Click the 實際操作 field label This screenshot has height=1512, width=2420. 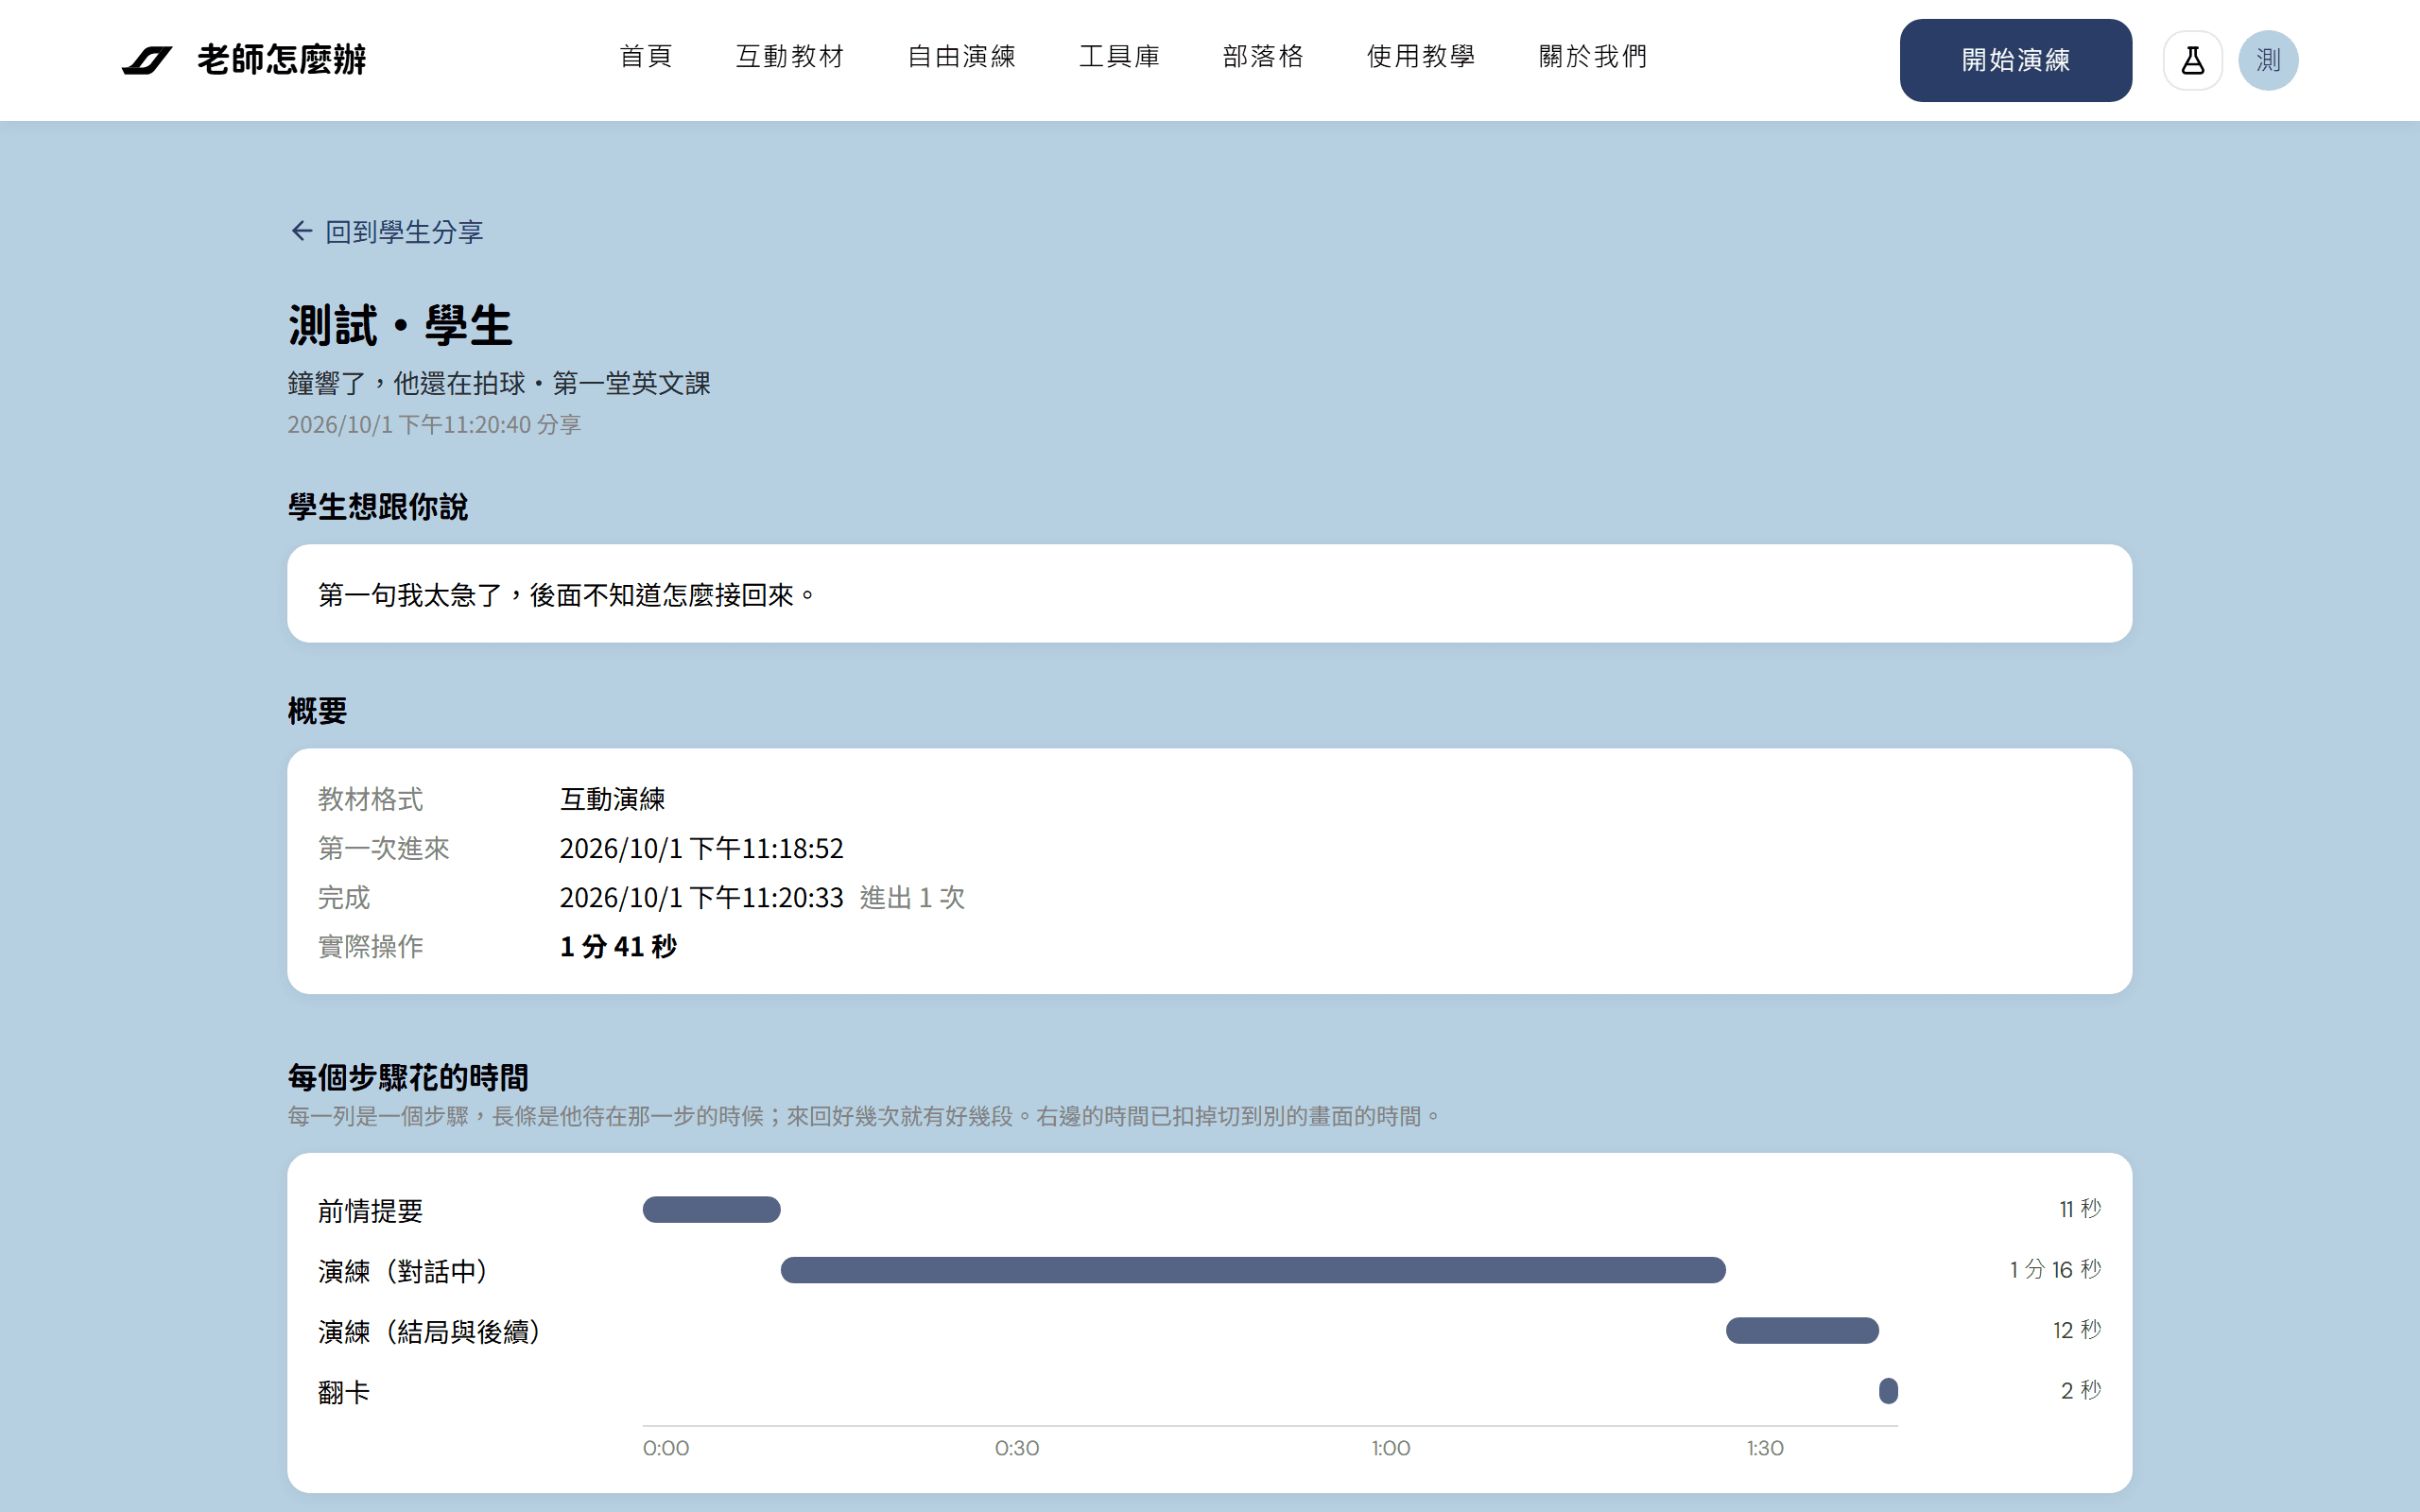point(370,946)
